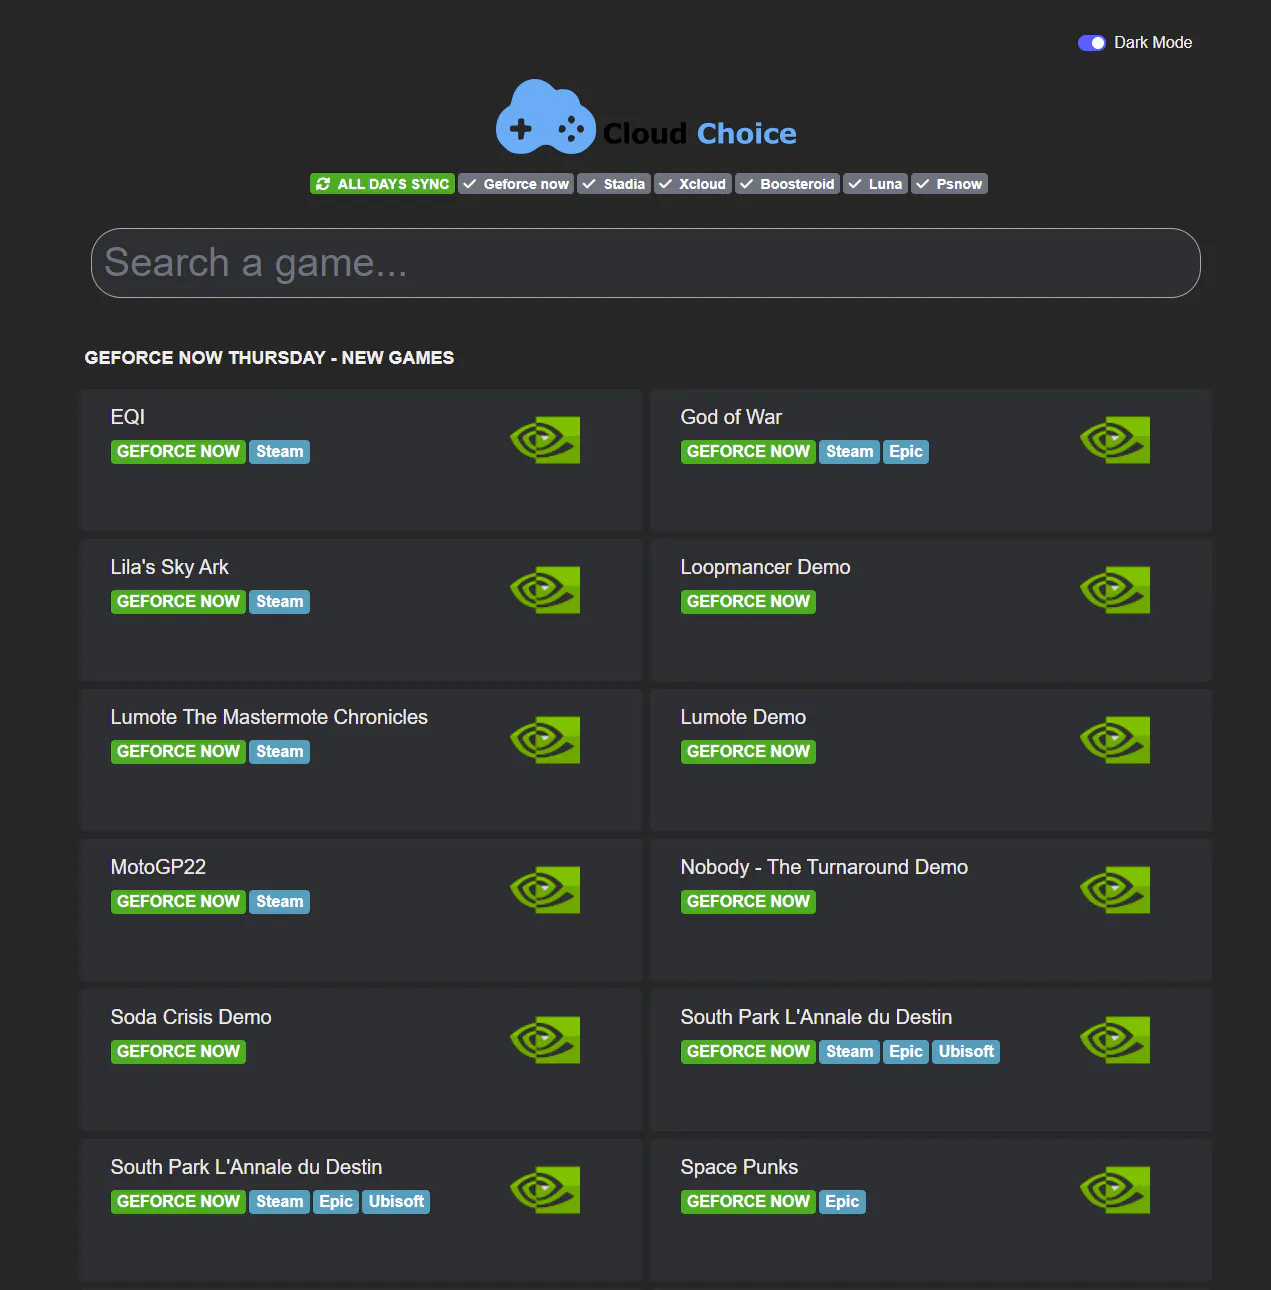Focus the Search a game field
1271x1290 pixels.
pos(646,263)
